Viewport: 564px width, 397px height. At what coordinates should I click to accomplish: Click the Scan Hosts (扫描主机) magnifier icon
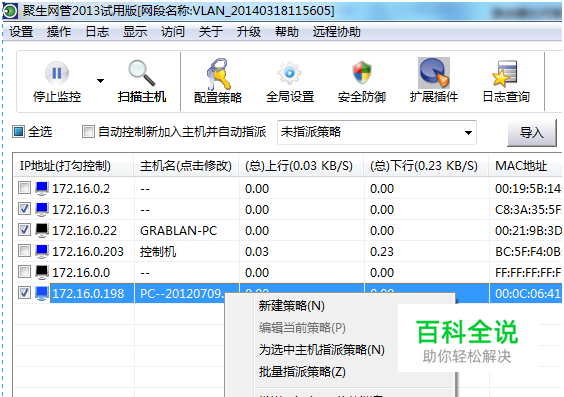pyautogui.click(x=141, y=73)
